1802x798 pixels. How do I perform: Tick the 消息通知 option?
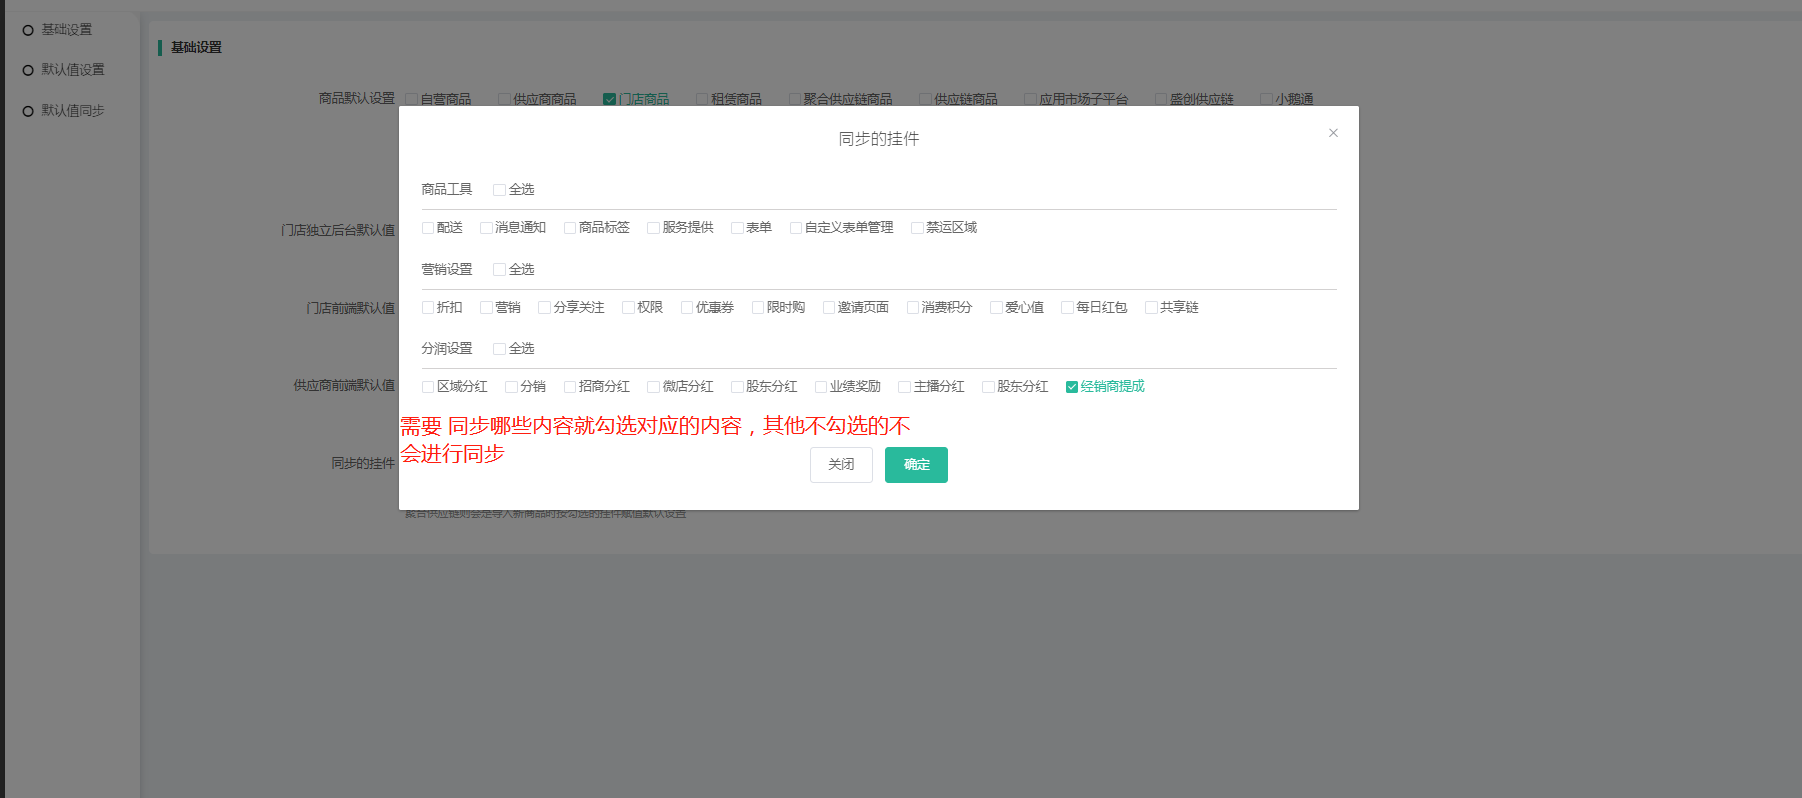pyautogui.click(x=486, y=228)
